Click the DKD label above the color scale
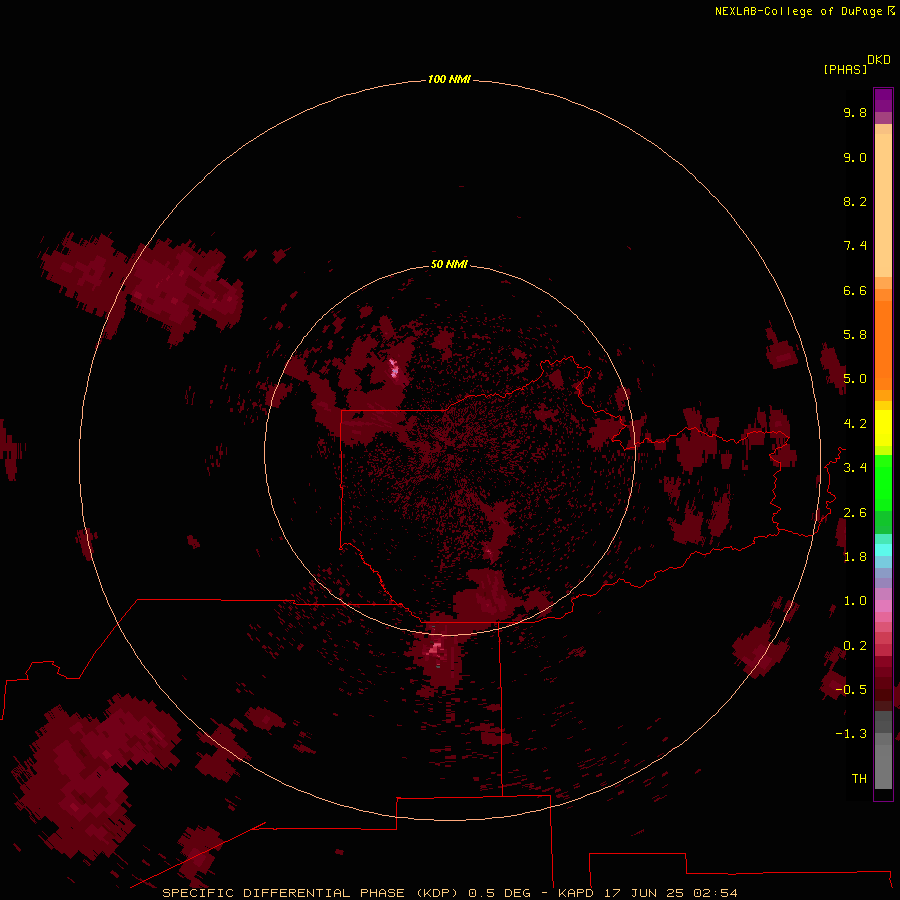 point(879,60)
